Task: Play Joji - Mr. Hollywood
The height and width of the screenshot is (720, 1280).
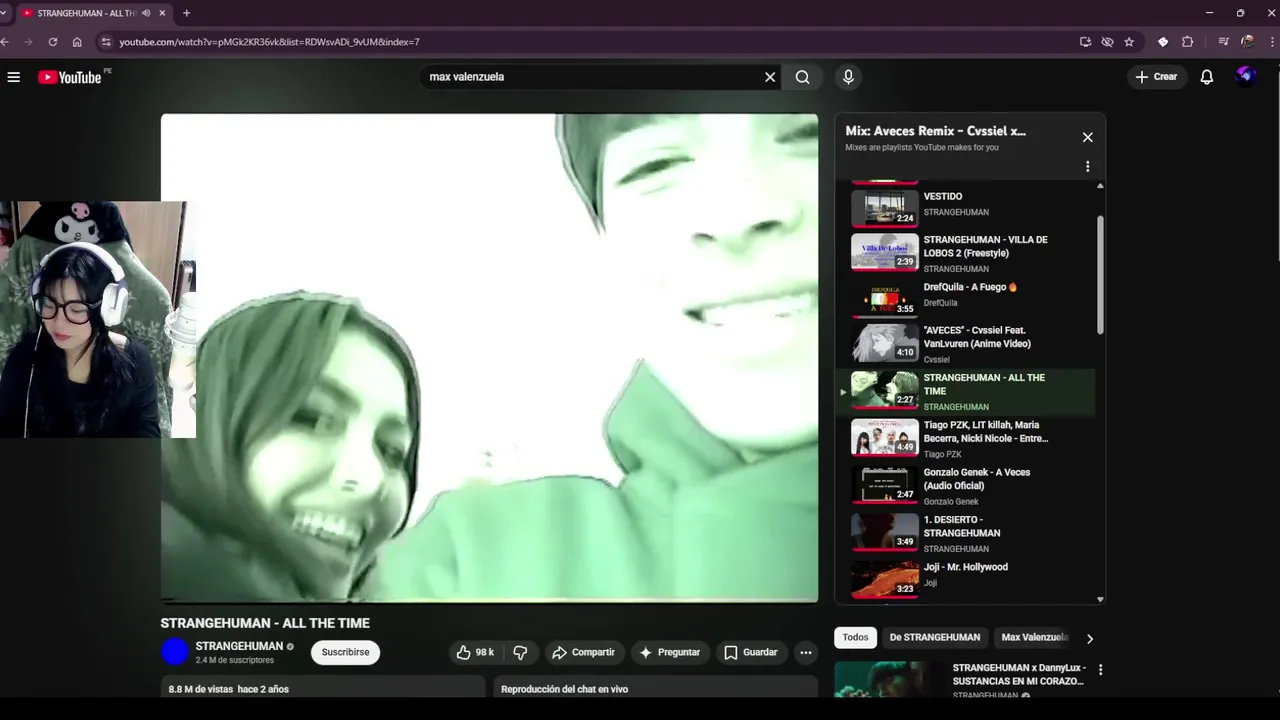Action: point(965,579)
